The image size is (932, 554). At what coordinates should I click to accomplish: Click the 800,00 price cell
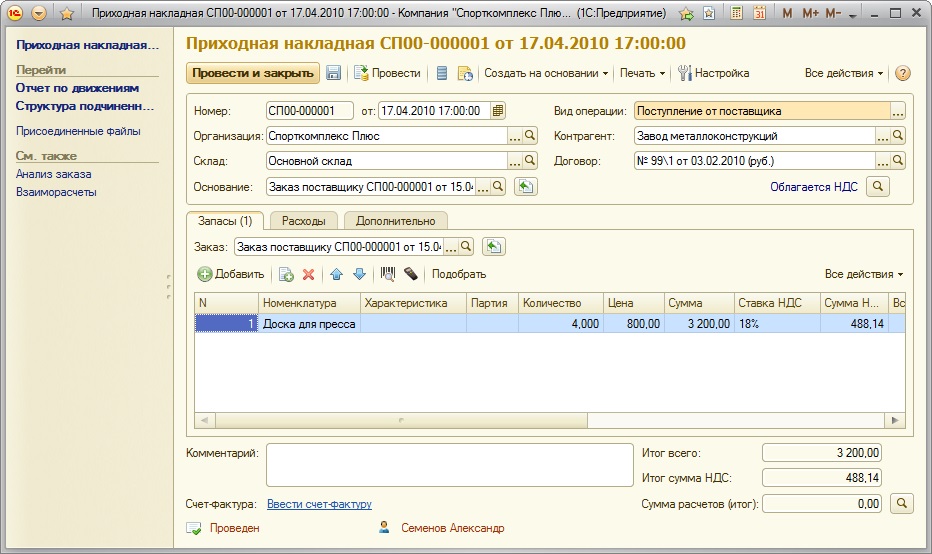(x=634, y=323)
